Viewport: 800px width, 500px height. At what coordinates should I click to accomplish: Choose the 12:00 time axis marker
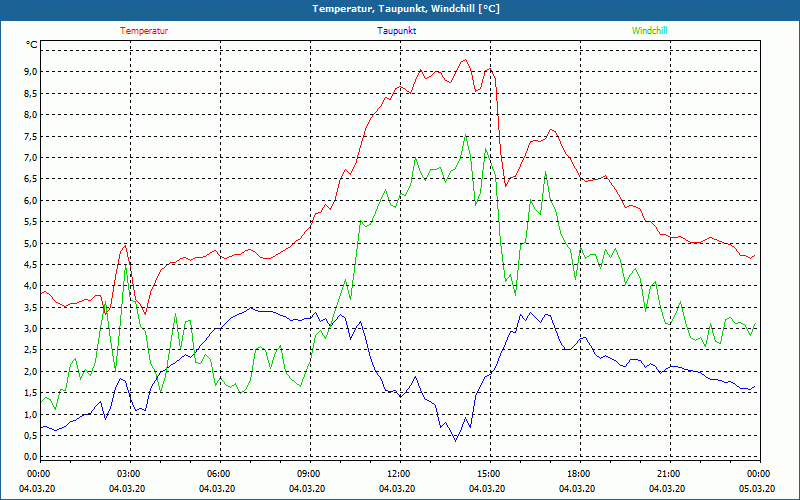(x=398, y=474)
